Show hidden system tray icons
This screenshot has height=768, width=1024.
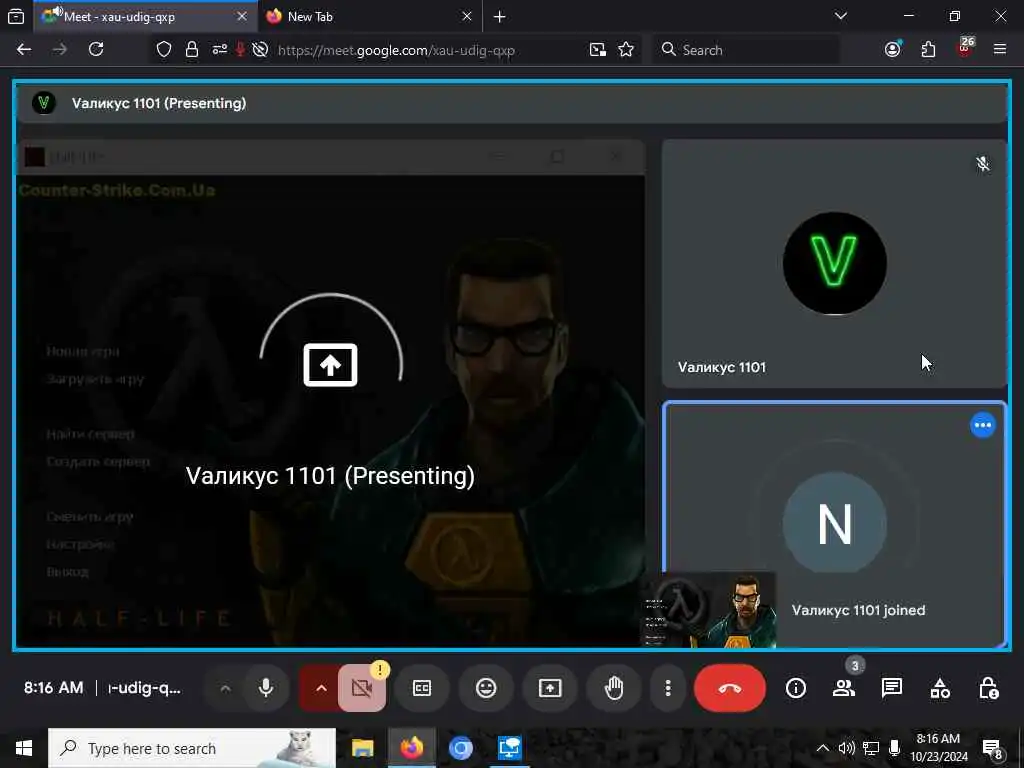pyautogui.click(x=823, y=748)
